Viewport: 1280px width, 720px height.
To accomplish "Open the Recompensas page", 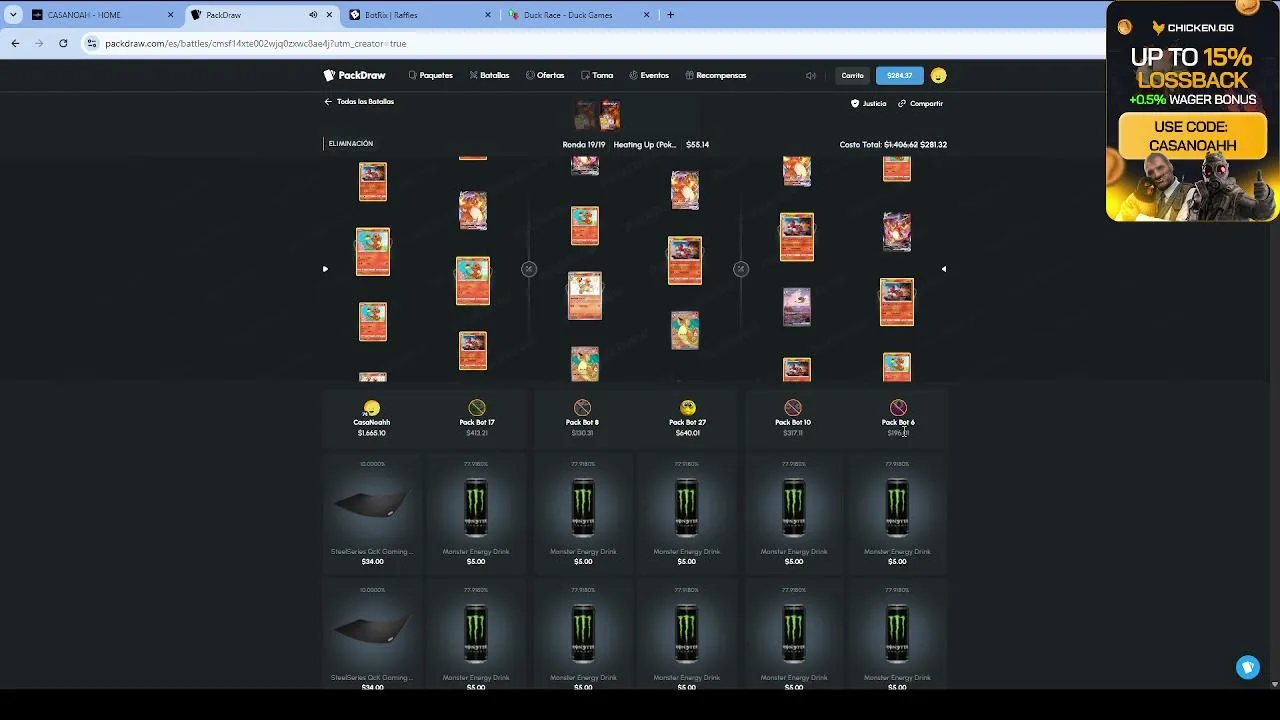I will [x=716, y=75].
